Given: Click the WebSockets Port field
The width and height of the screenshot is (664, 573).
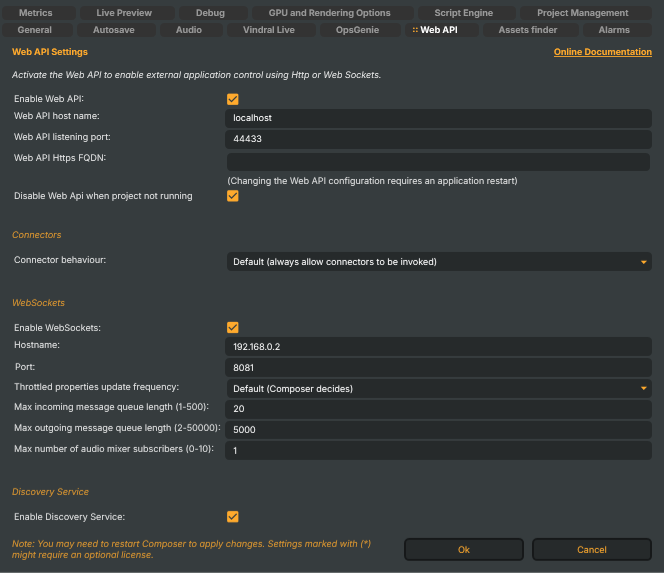Looking at the screenshot, I should tap(438, 368).
